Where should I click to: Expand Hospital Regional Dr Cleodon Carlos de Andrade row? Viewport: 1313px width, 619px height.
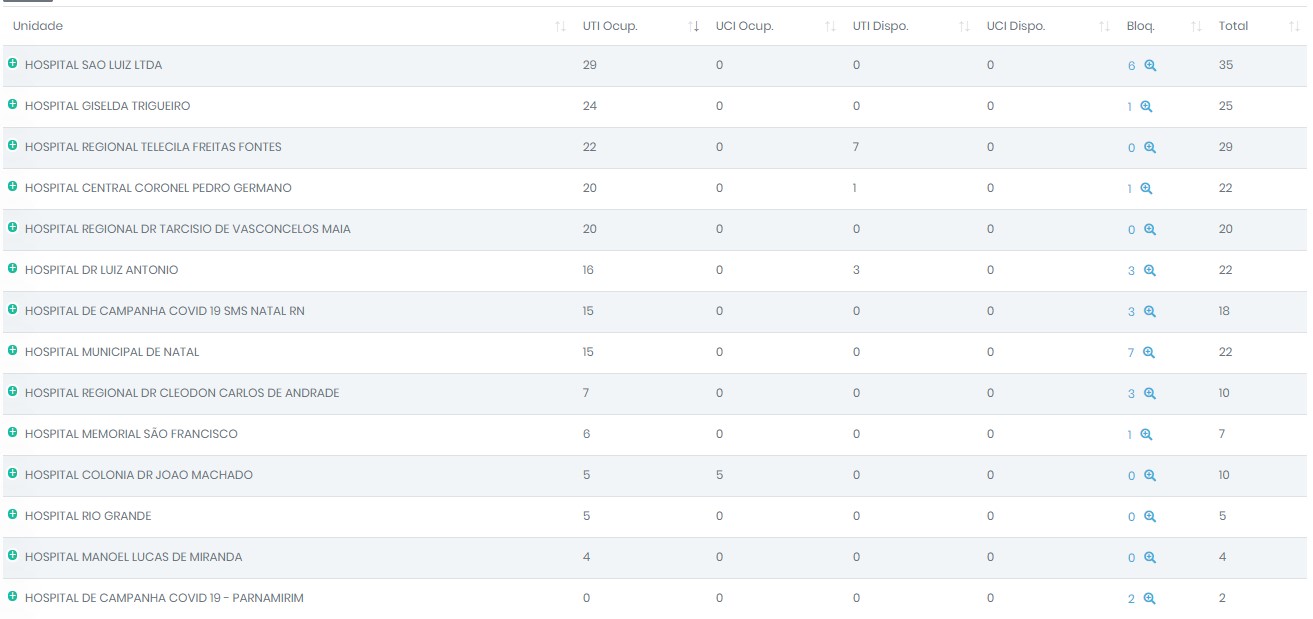click(13, 392)
